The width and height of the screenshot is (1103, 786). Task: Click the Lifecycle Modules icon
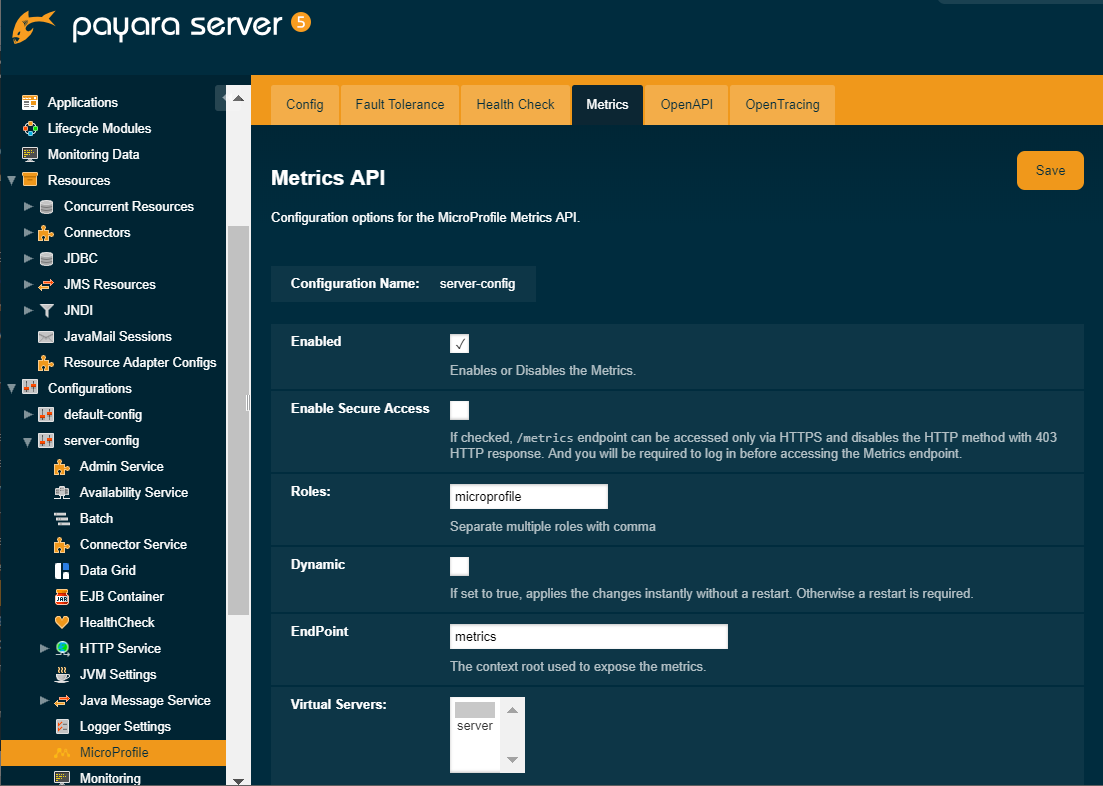point(30,129)
